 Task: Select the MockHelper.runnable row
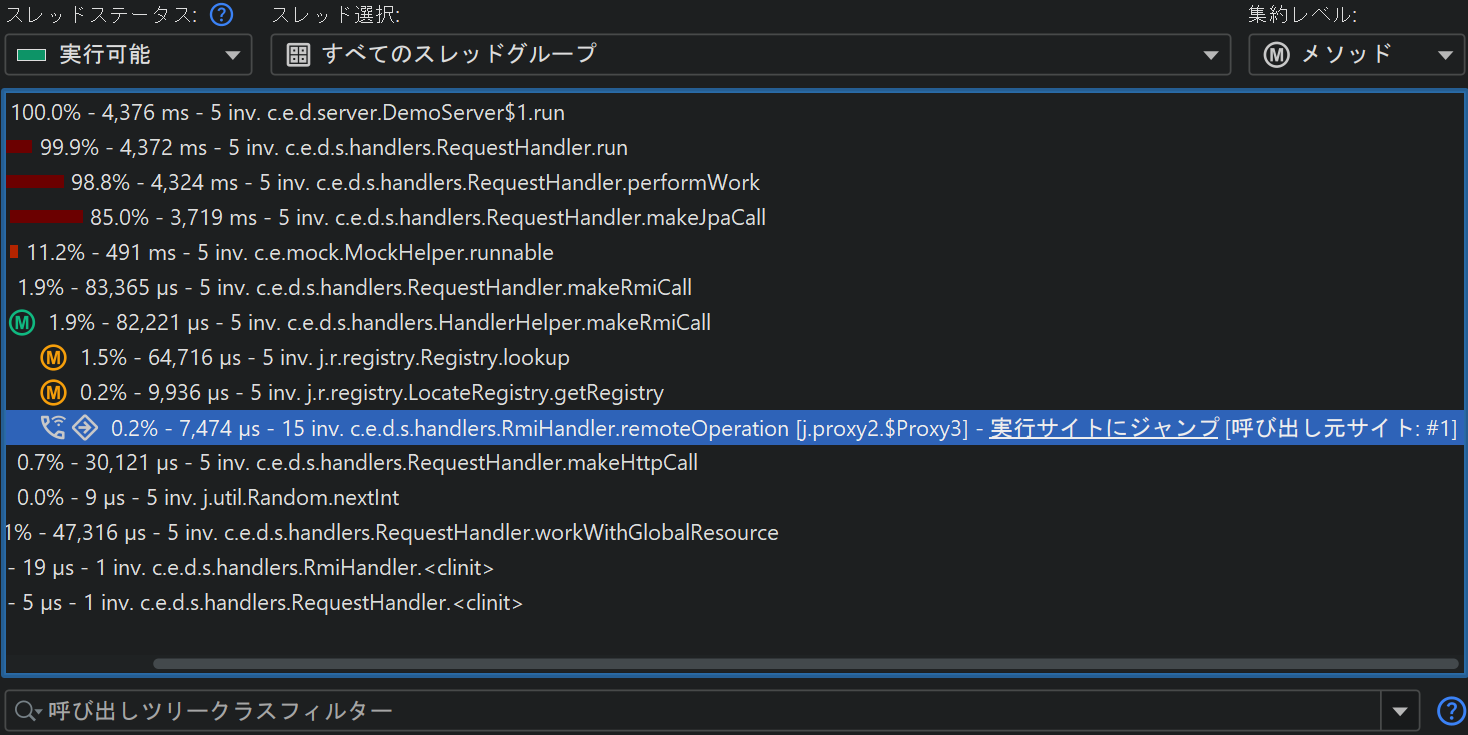pos(290,253)
